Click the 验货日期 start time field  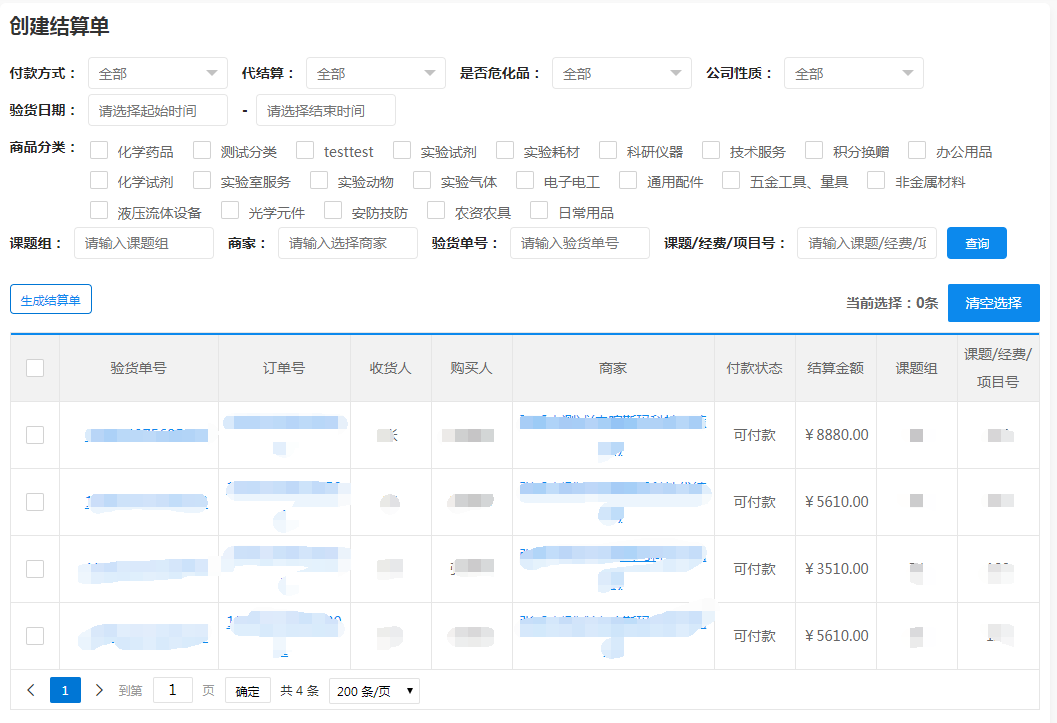coord(158,110)
